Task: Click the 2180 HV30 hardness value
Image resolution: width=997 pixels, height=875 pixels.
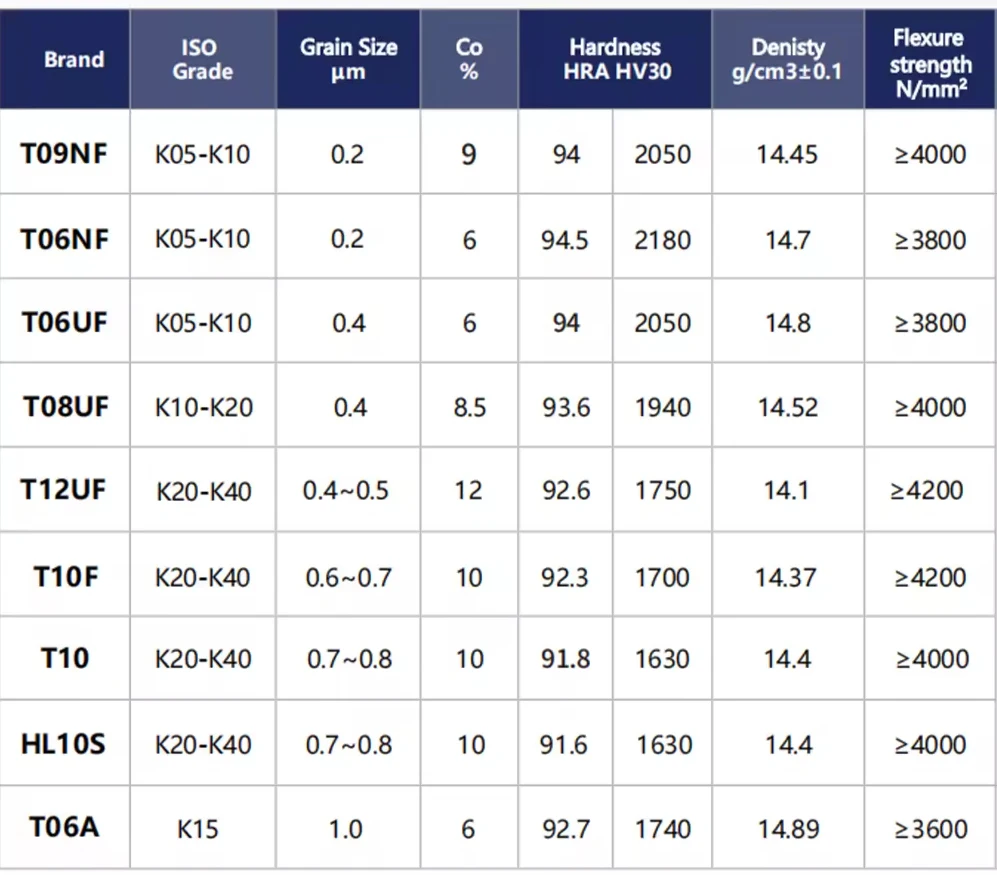Action: (663, 240)
